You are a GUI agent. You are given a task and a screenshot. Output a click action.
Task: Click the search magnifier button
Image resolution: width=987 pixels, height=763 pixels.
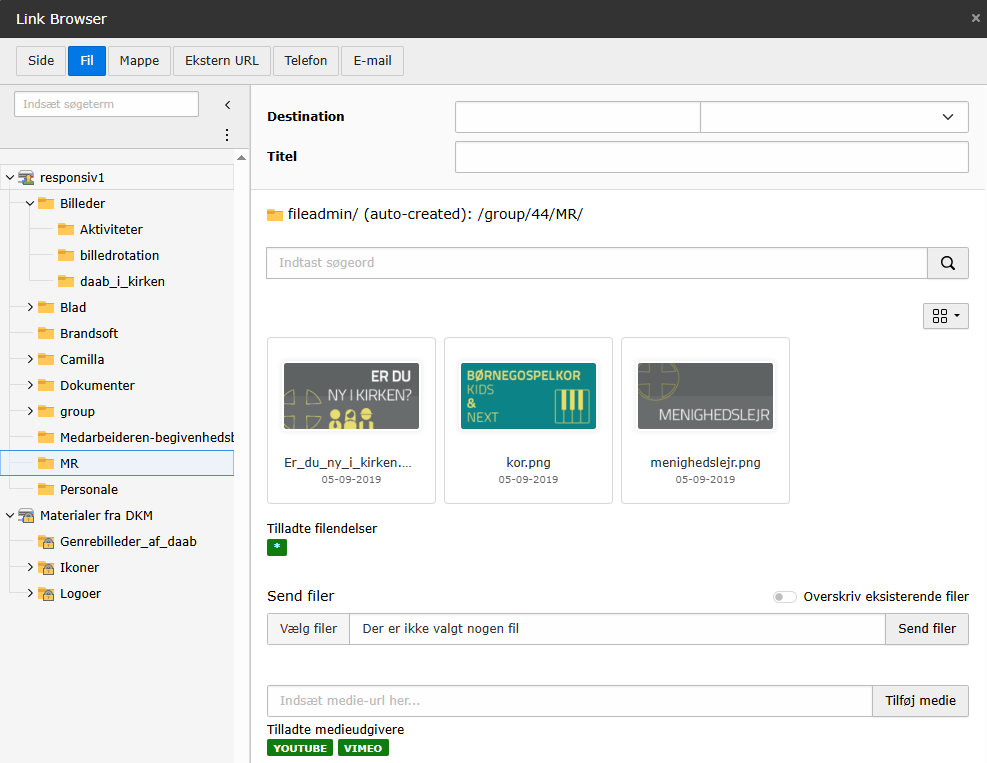[x=948, y=263]
